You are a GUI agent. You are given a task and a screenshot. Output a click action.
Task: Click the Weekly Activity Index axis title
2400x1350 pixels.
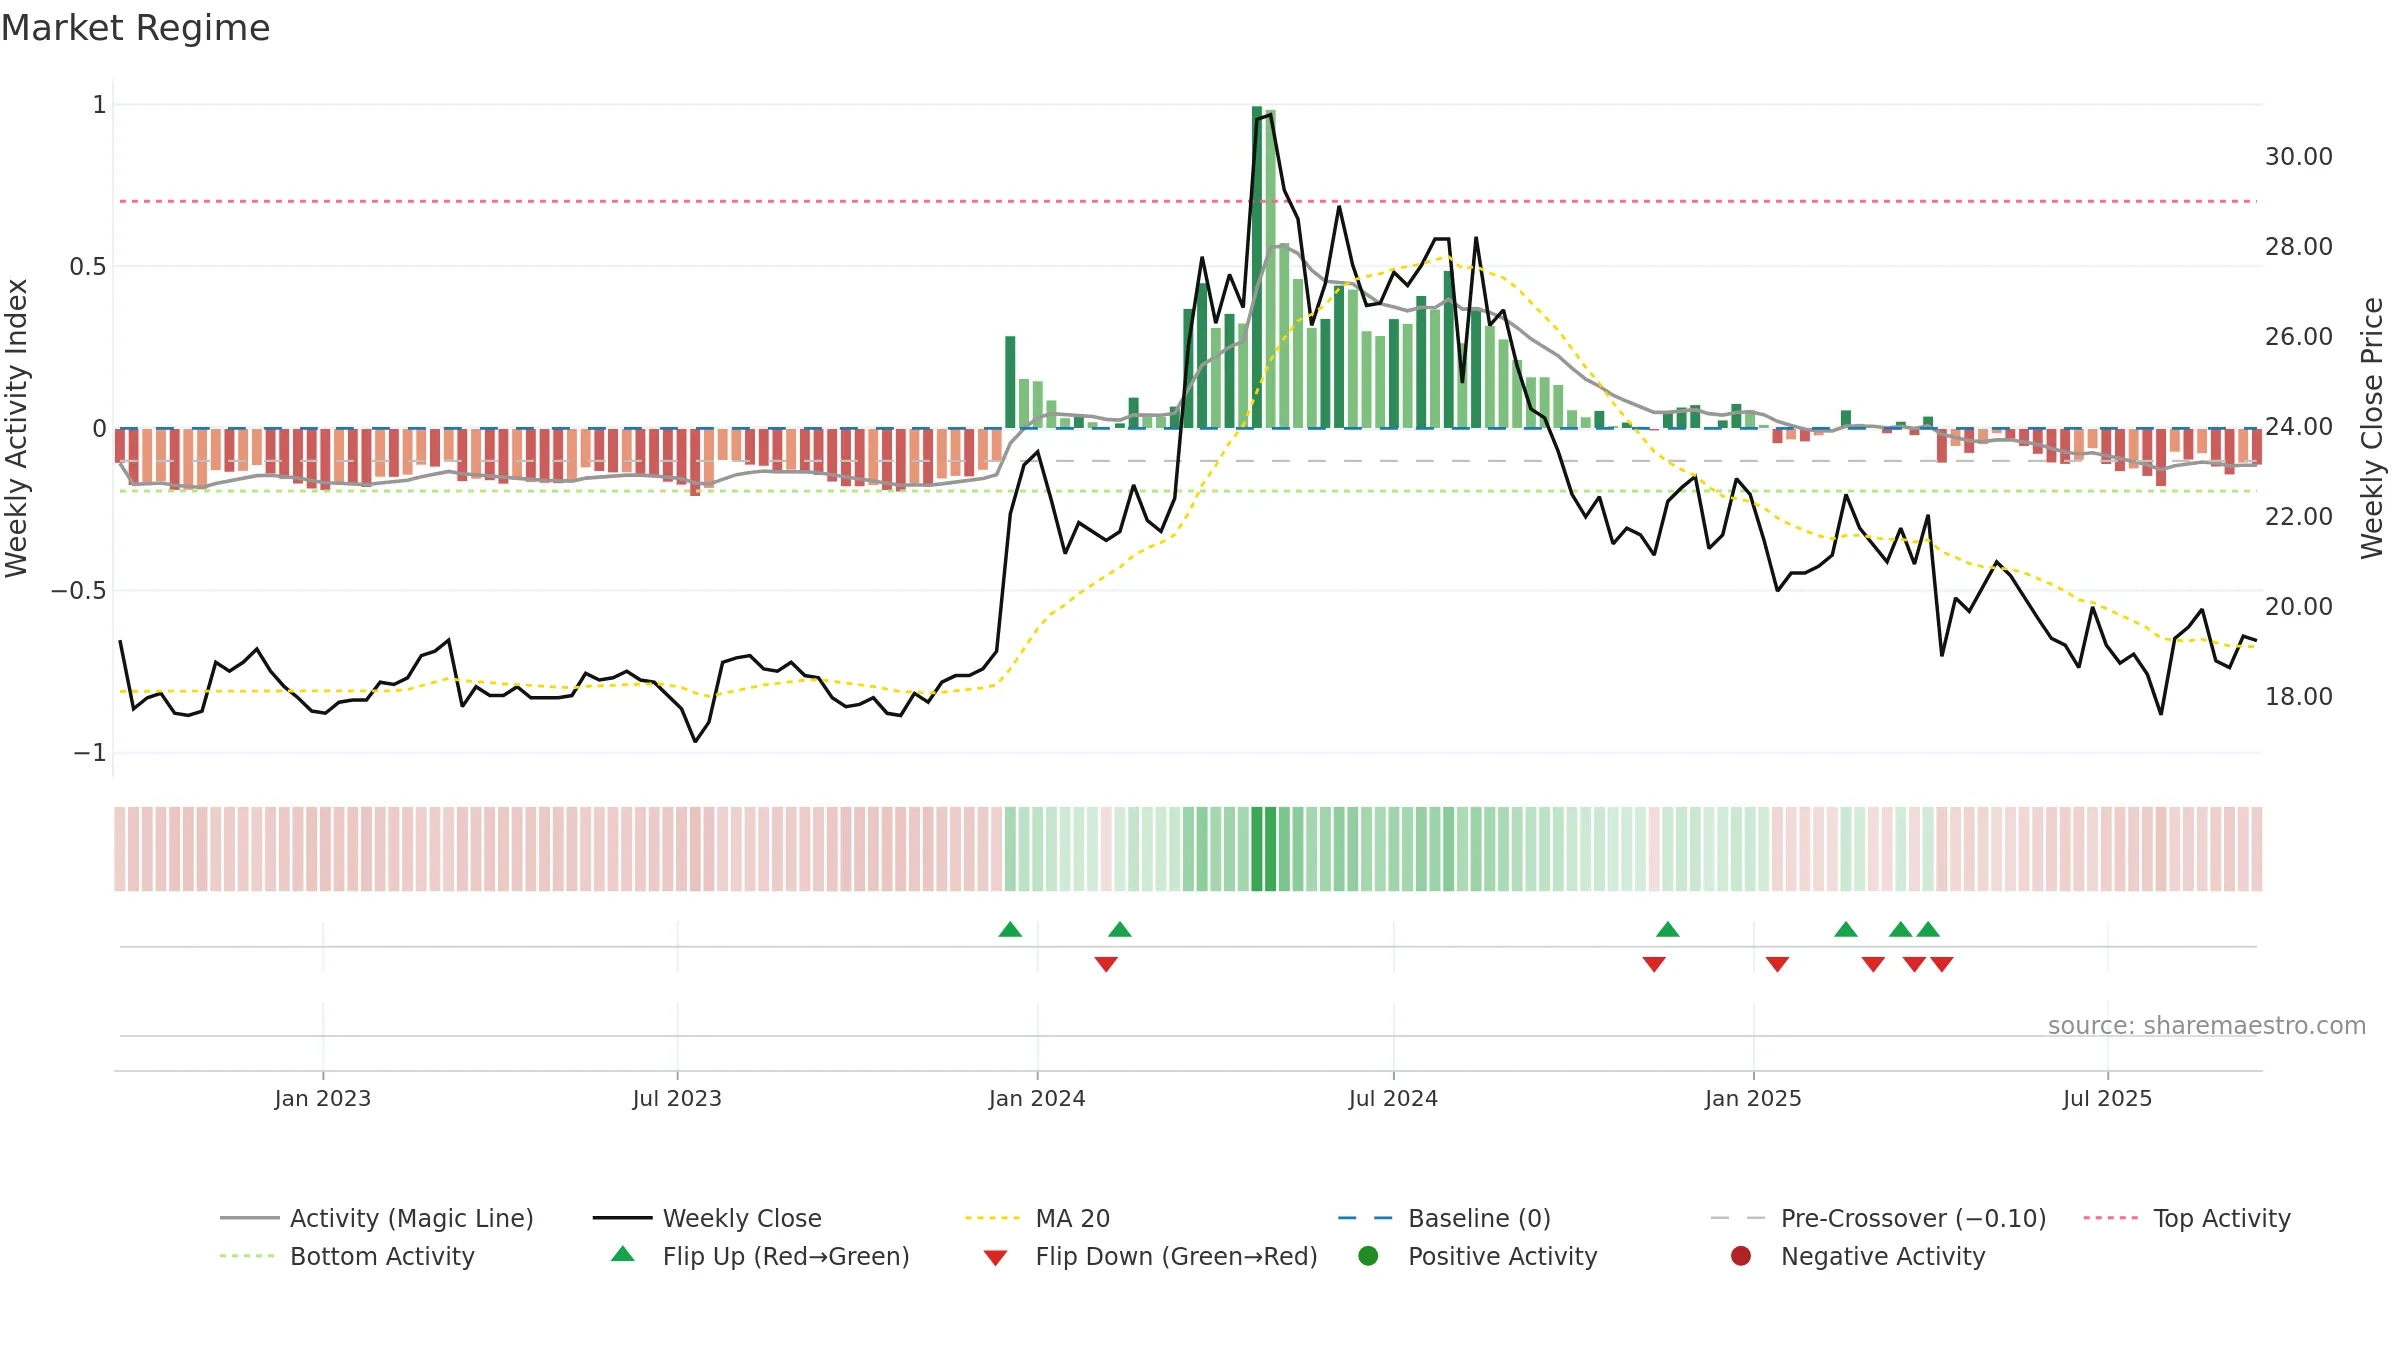point(17,428)
